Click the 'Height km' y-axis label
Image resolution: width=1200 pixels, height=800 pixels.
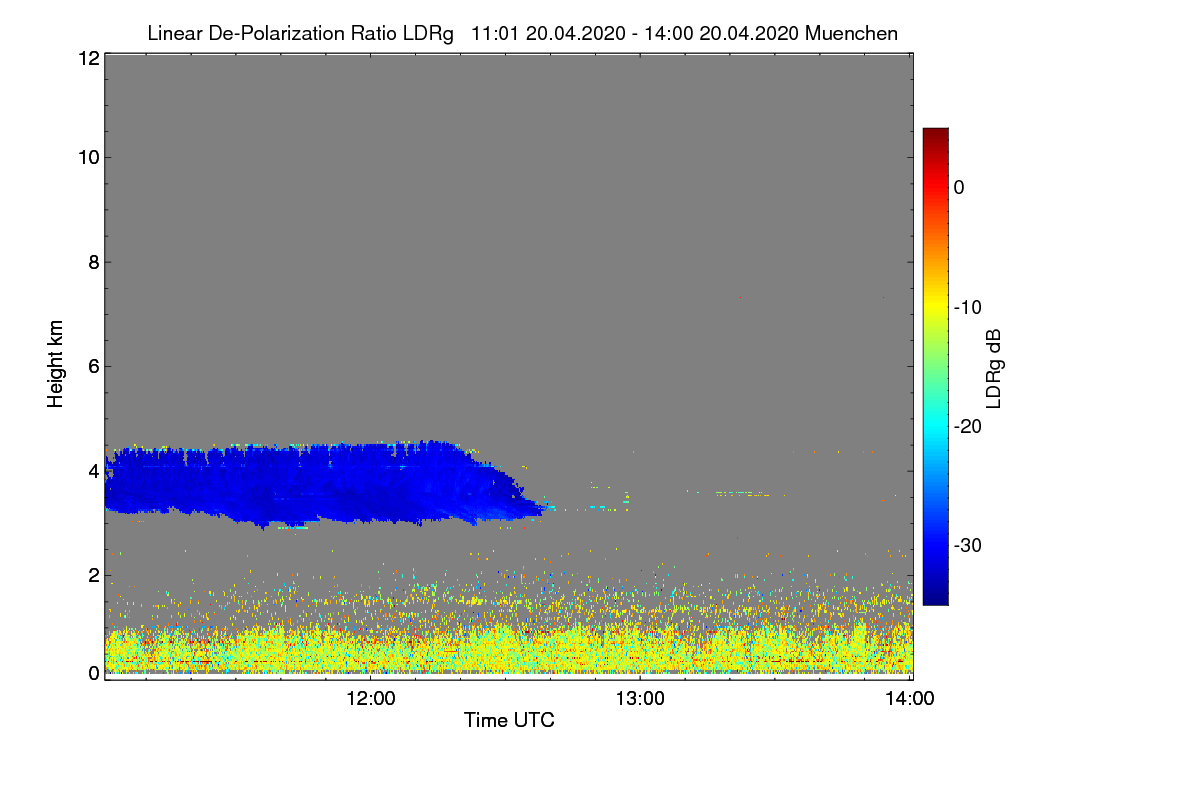tap(56, 364)
